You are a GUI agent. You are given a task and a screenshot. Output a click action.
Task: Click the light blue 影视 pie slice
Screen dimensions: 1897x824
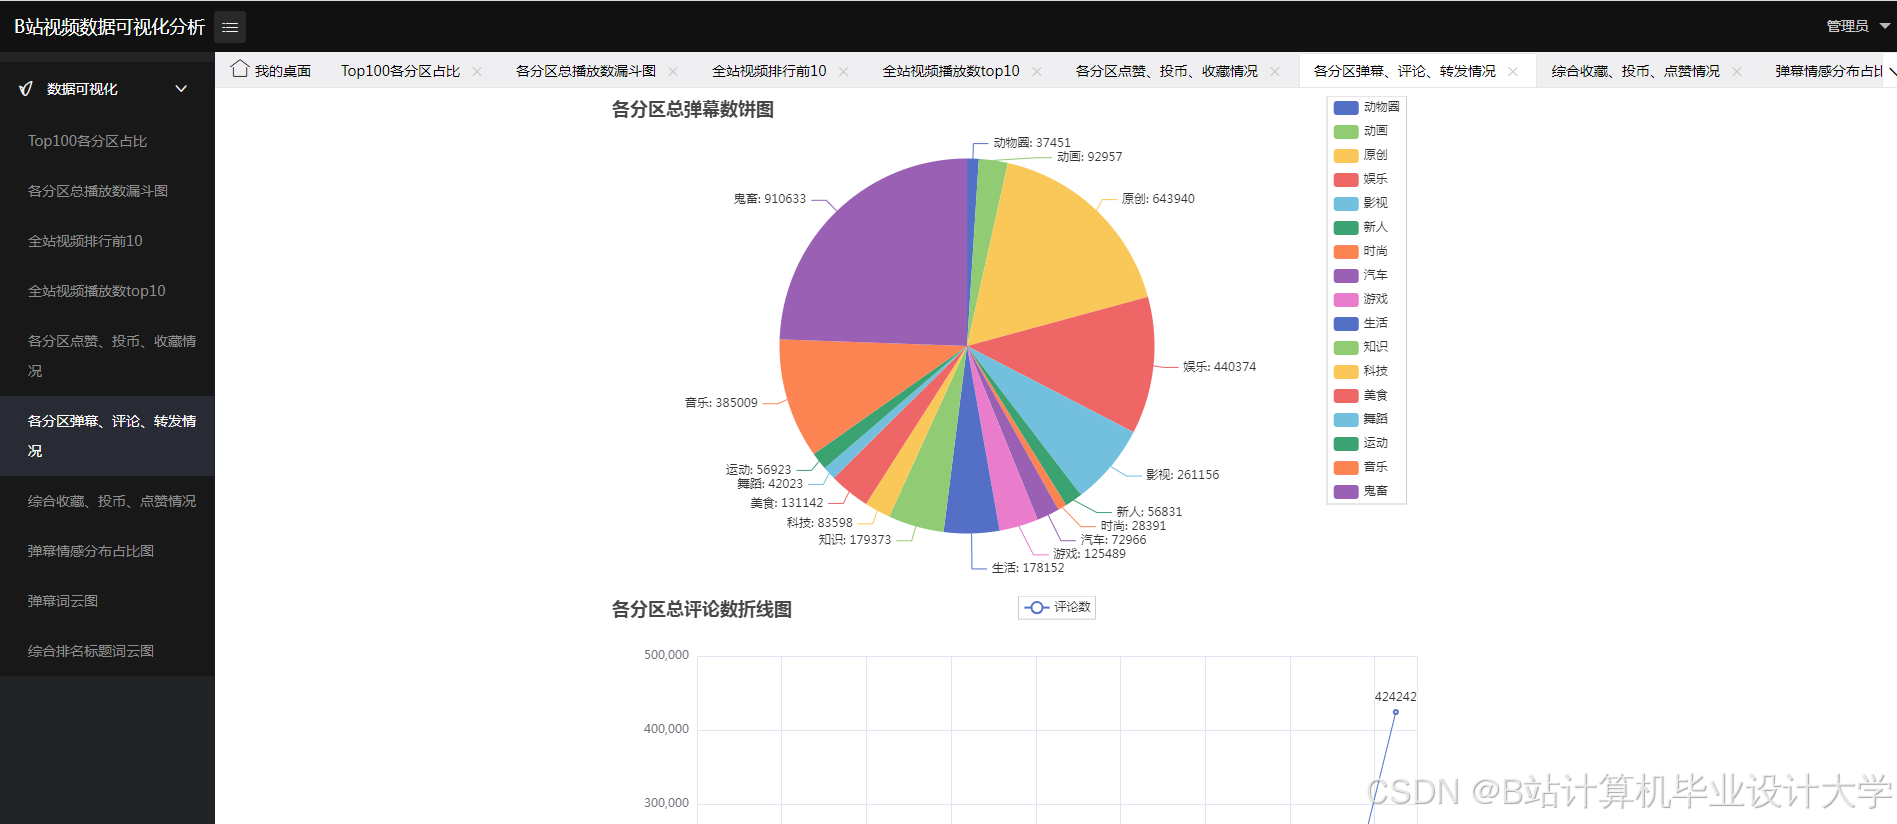click(1065, 435)
